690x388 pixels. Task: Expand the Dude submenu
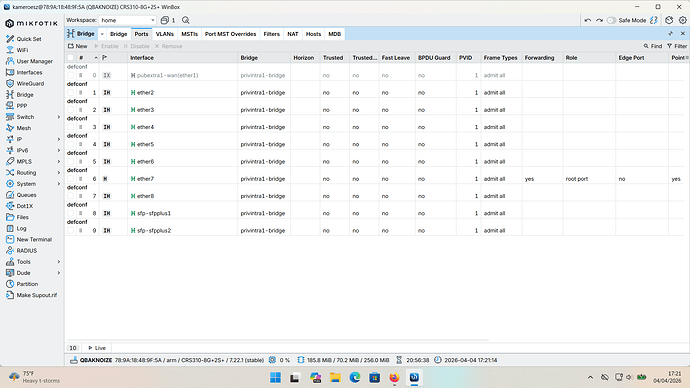pyautogui.click(x=59, y=273)
